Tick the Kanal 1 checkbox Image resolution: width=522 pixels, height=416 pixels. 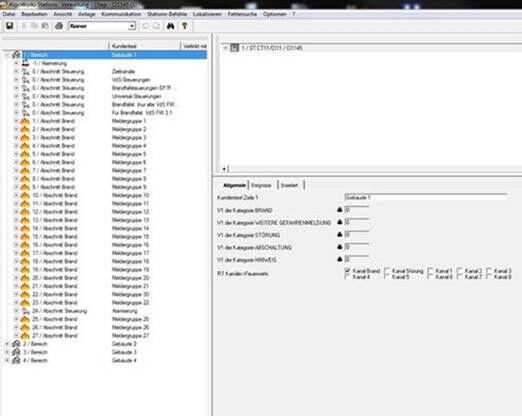pos(430,270)
